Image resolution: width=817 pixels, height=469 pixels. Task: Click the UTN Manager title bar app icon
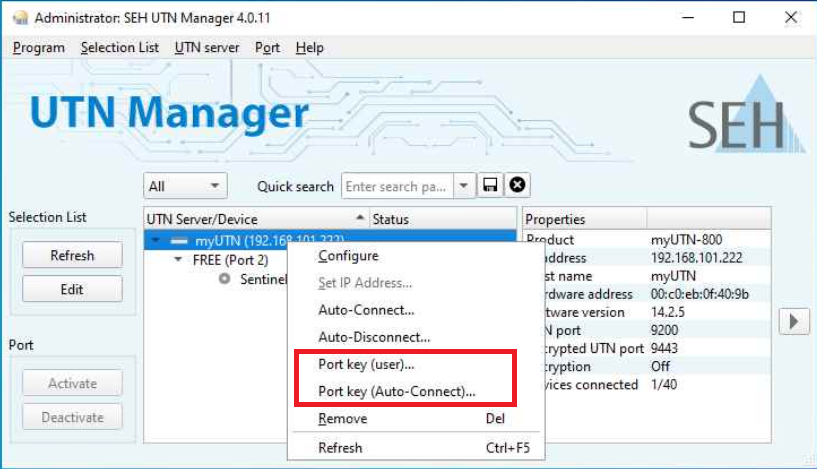(20, 18)
